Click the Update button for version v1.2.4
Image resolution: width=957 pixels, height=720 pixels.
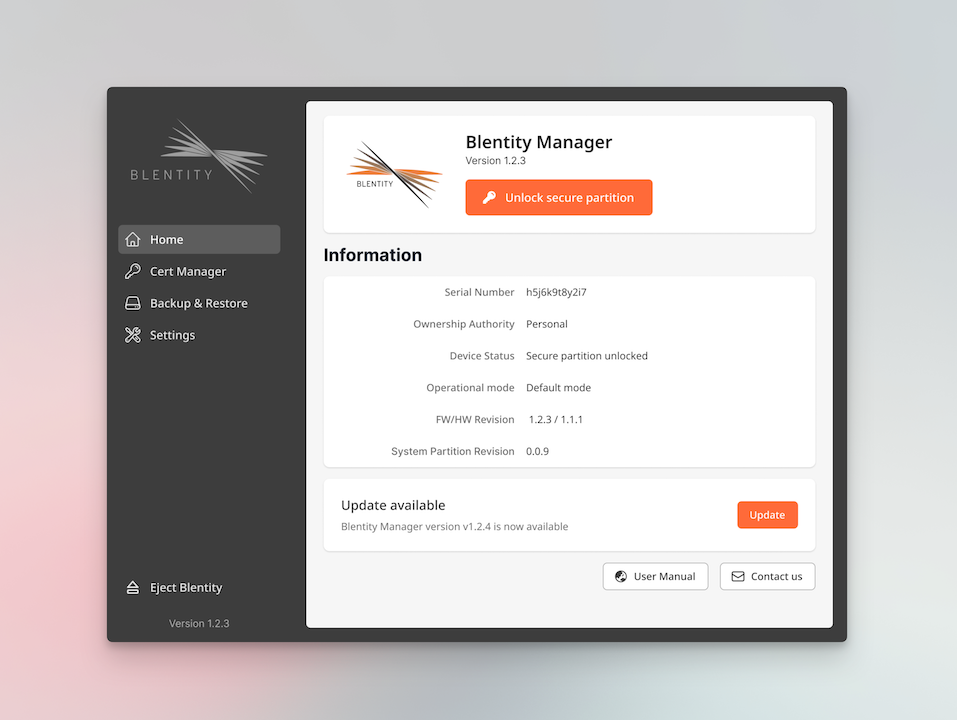coord(767,514)
